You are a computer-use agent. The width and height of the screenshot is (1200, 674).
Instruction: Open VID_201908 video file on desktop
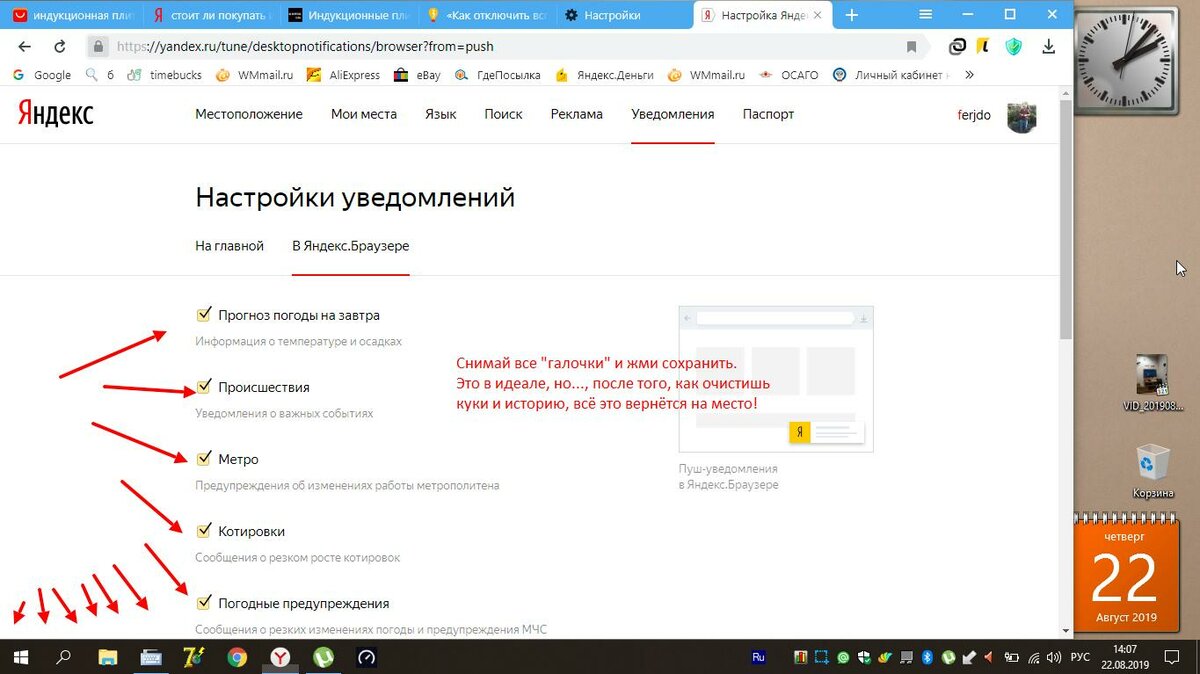[x=1153, y=382]
